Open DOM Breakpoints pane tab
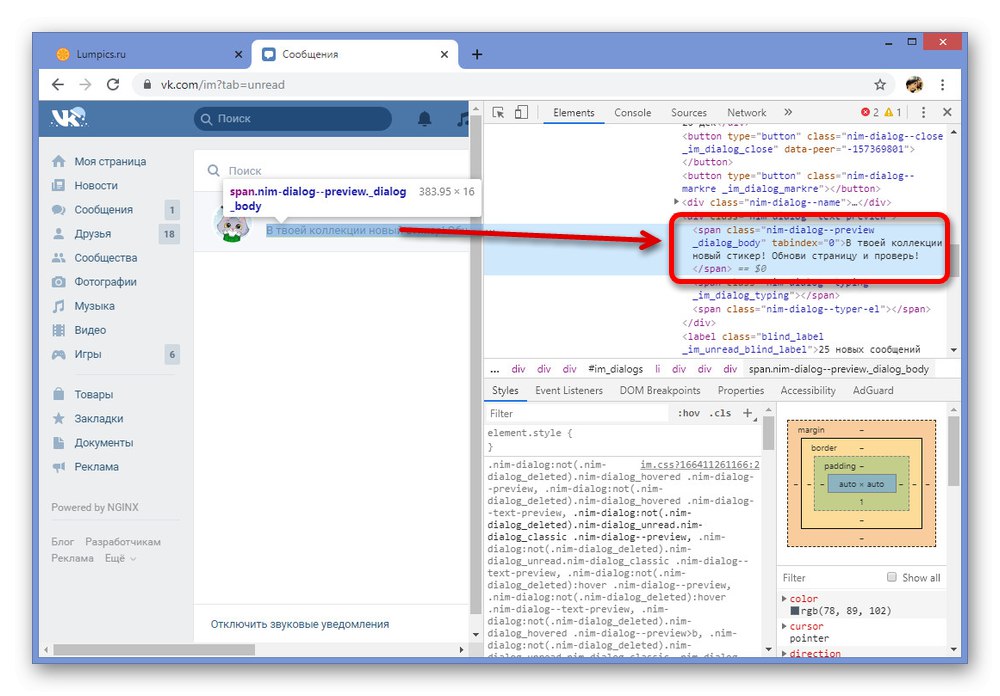1000x696 pixels. pos(659,390)
